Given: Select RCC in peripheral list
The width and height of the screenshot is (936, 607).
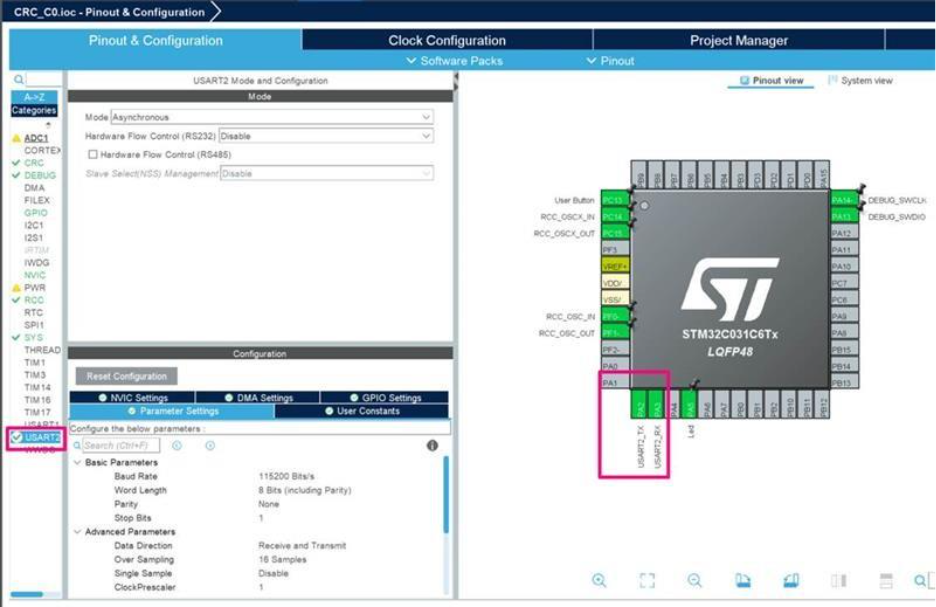Looking at the screenshot, I should tap(34, 300).
